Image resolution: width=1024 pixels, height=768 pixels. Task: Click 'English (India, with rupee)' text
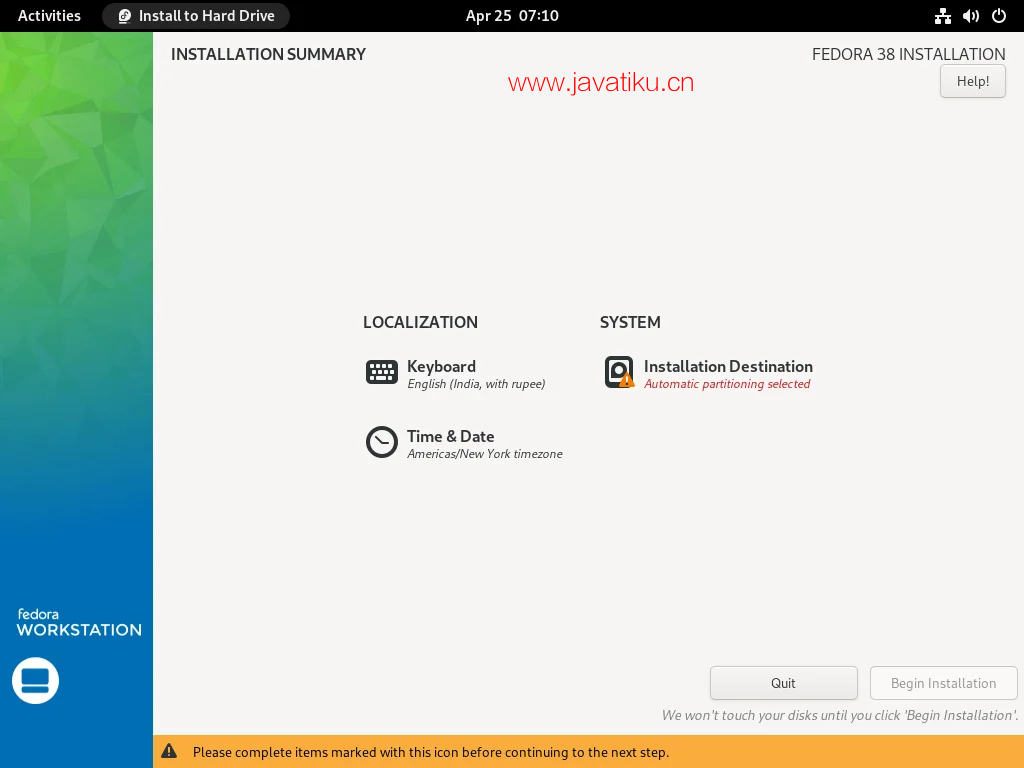(476, 384)
